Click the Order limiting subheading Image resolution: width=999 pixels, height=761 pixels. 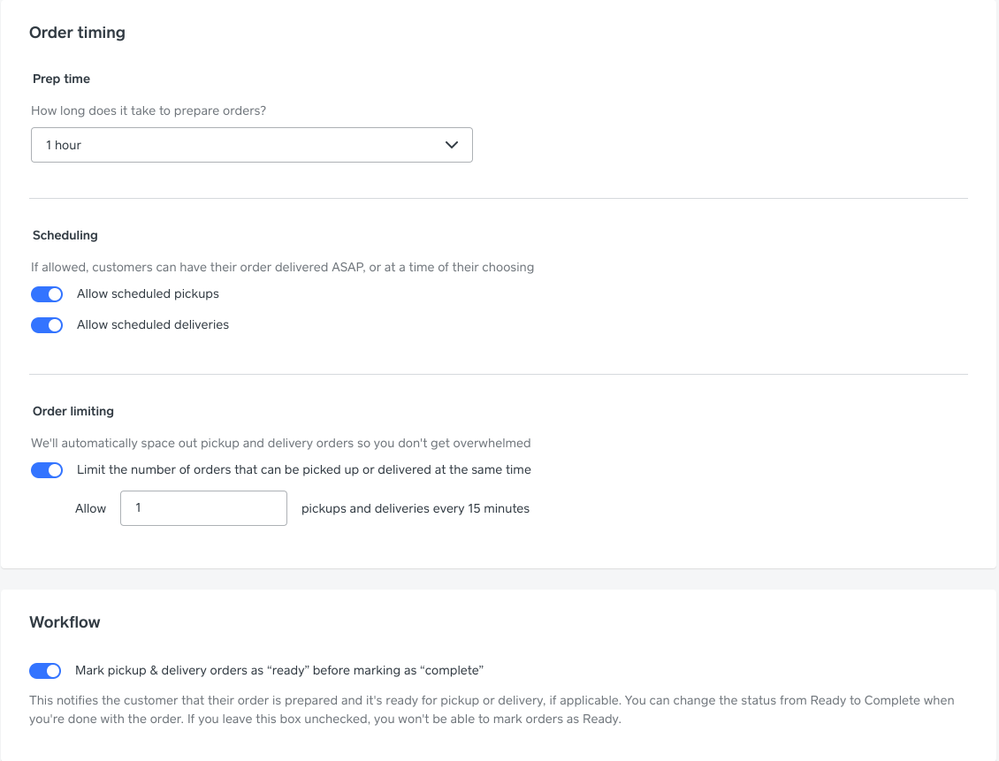pyautogui.click(x=73, y=411)
